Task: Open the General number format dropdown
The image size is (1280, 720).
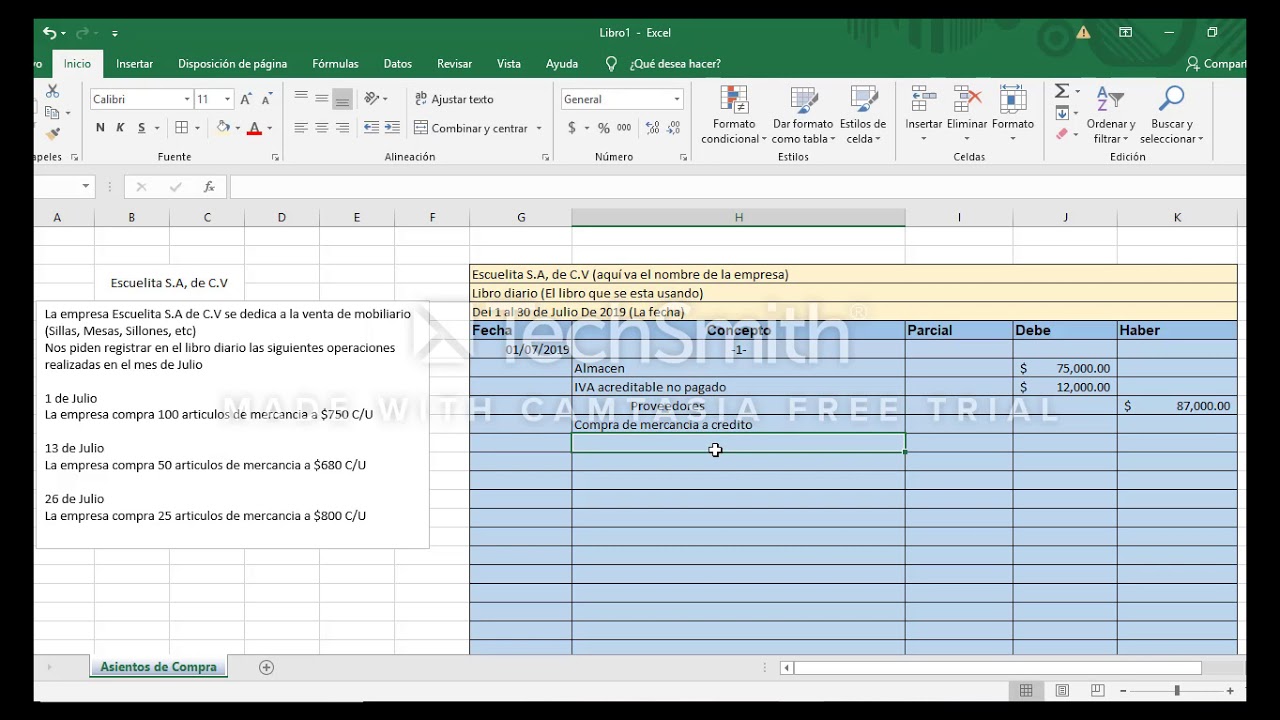Action: [677, 99]
